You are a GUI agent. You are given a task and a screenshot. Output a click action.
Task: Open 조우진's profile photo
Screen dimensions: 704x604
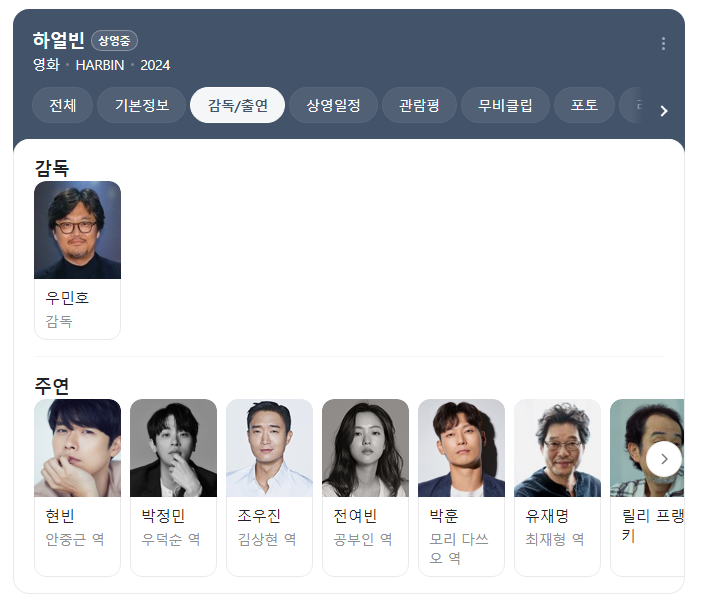point(269,448)
